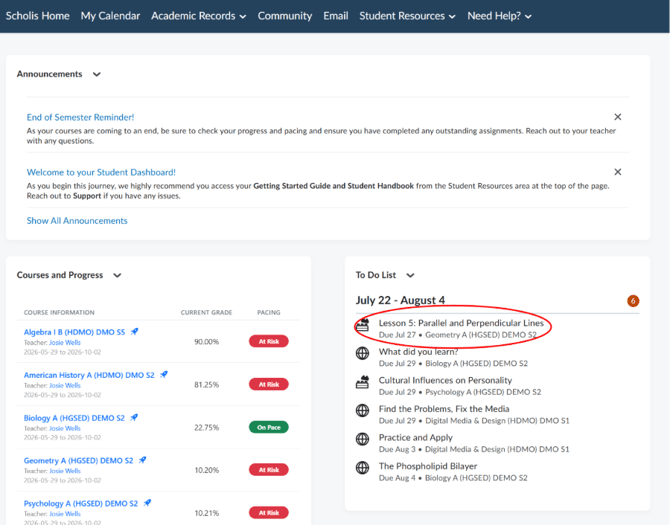
Task: Open the Geometry A (HGSED) DEMO S2 course
Action: tap(79, 460)
